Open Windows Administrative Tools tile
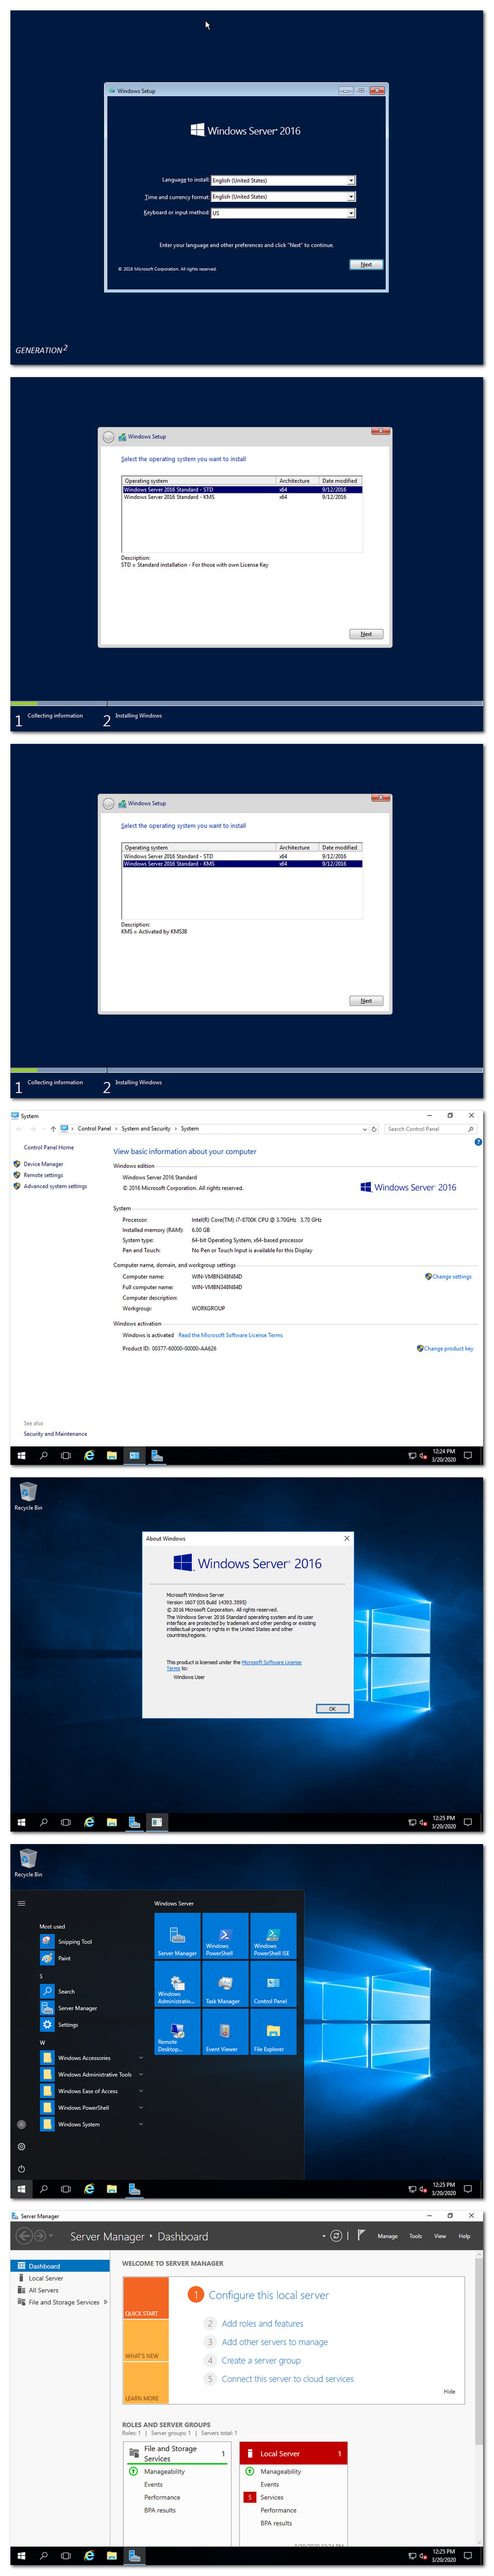Screen dimensions: 494x2576 (x=177, y=1983)
